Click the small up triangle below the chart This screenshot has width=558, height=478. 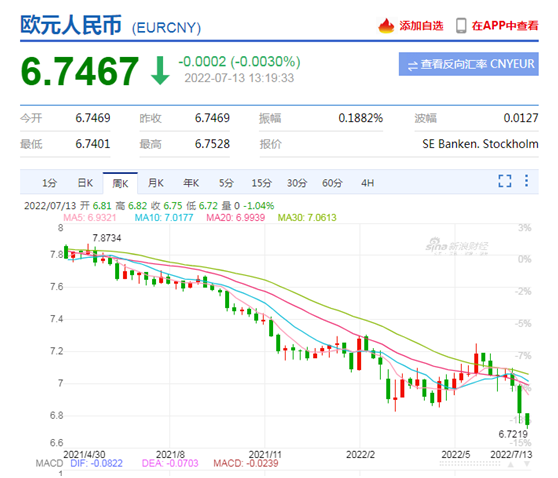511,464
